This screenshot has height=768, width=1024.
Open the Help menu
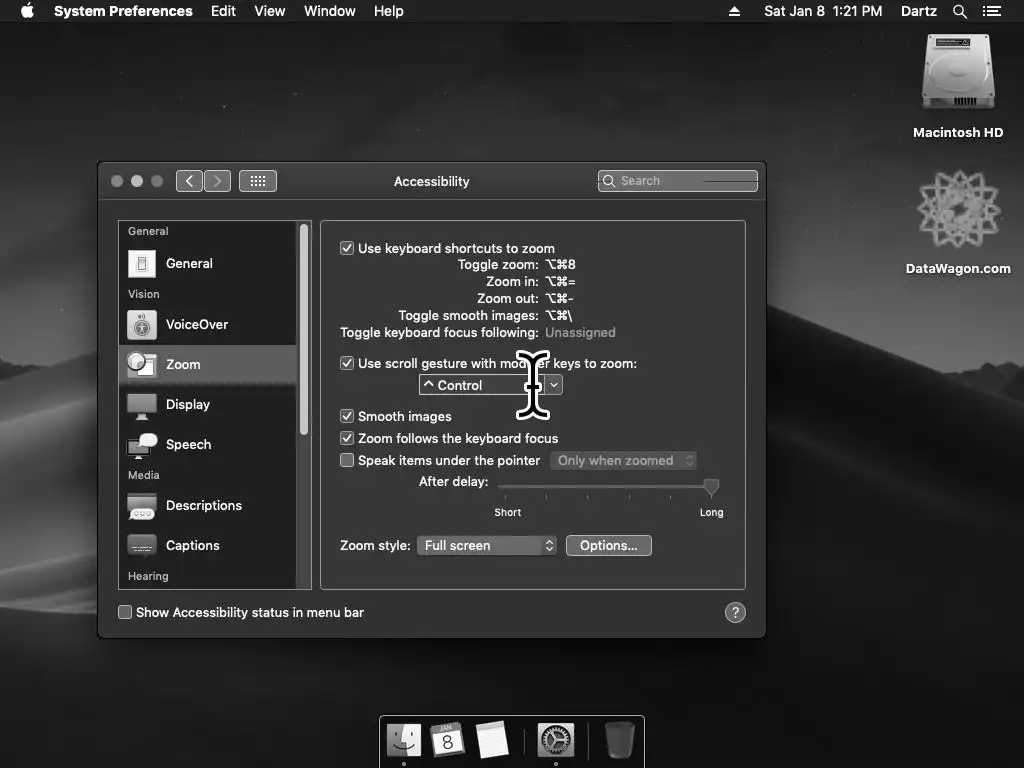click(x=389, y=11)
